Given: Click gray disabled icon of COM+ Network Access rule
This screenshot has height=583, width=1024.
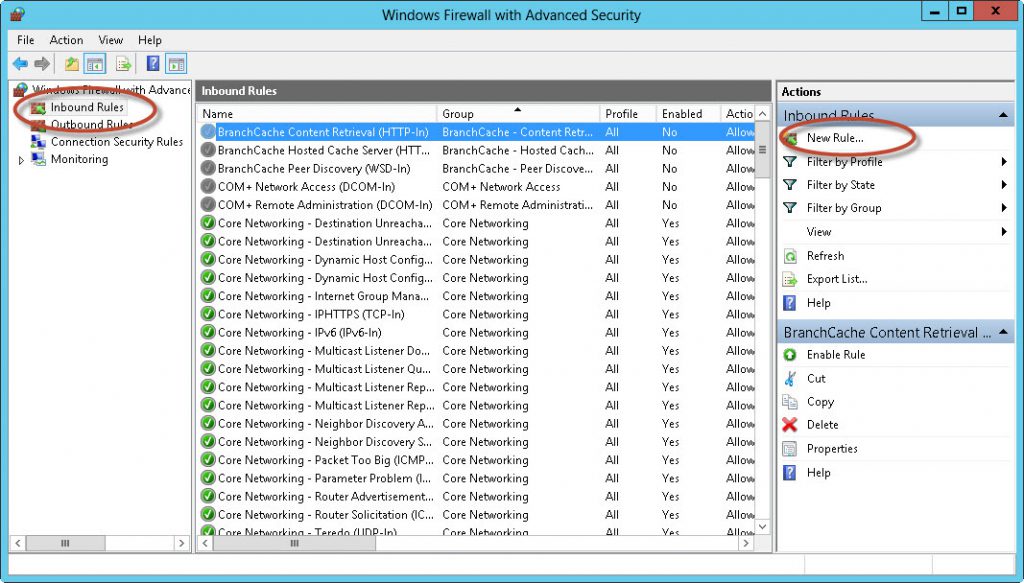Looking at the screenshot, I should (x=208, y=187).
